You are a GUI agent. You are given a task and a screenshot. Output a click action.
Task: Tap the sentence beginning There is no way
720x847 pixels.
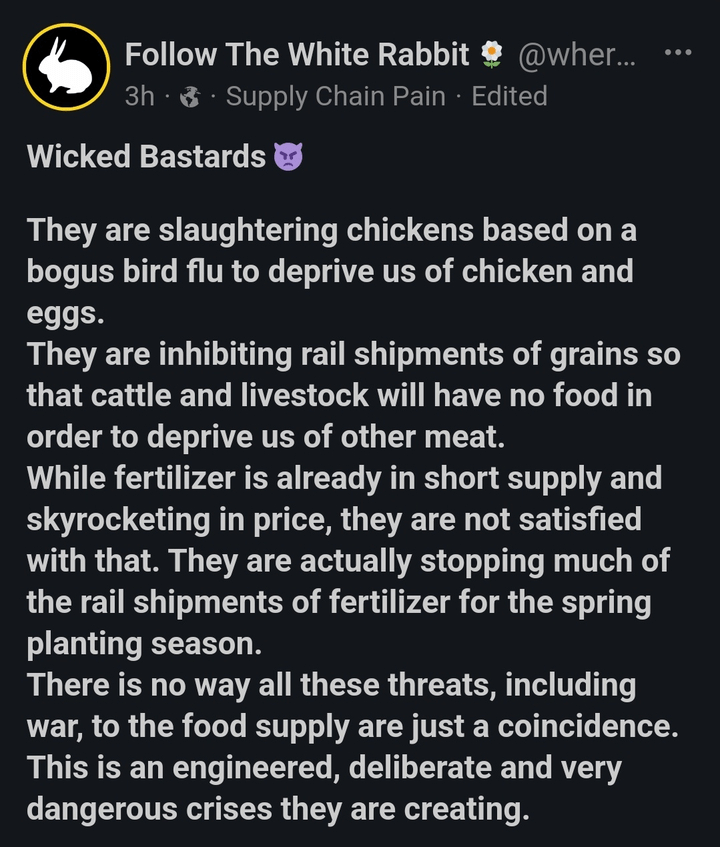330,686
